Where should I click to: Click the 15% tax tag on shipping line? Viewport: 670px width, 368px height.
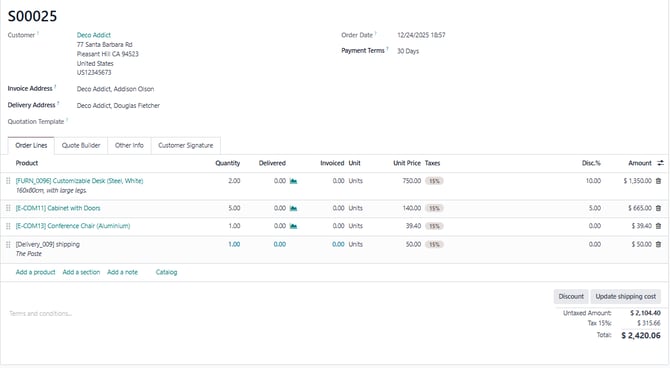click(434, 244)
